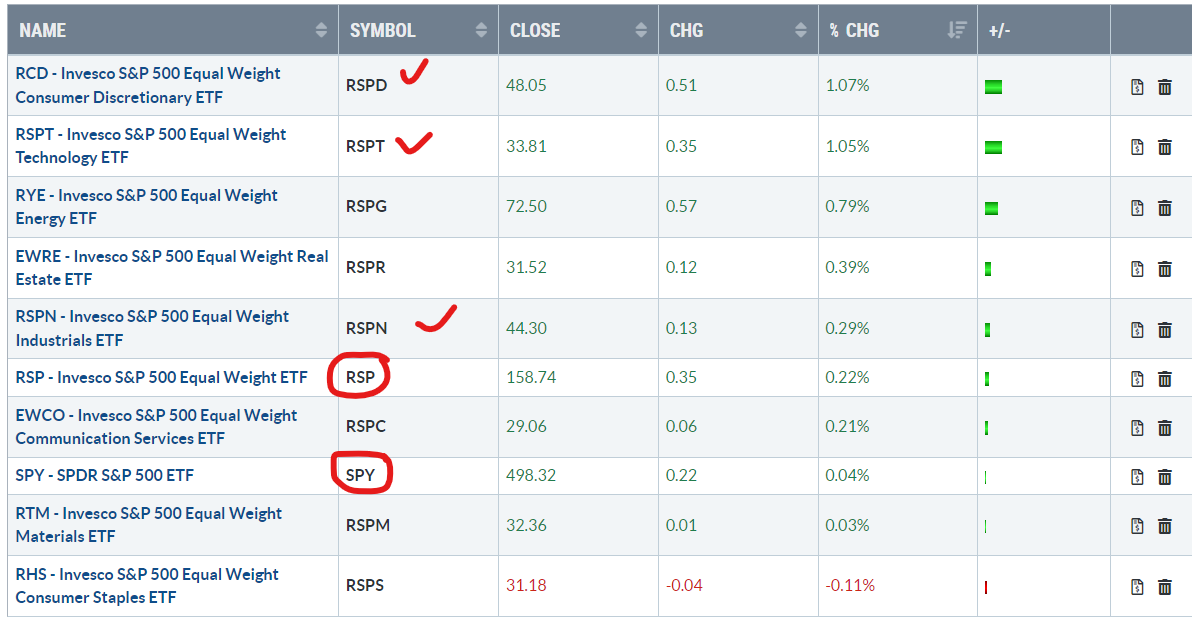
Task: Sort the table by CHG column arrows
Action: (x=800, y=30)
